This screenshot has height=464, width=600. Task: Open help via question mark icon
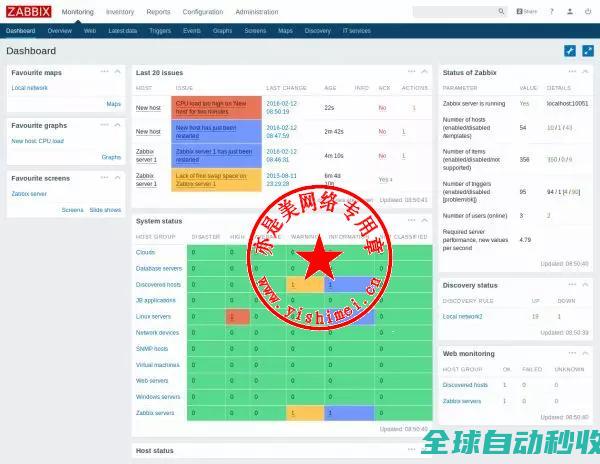point(551,12)
